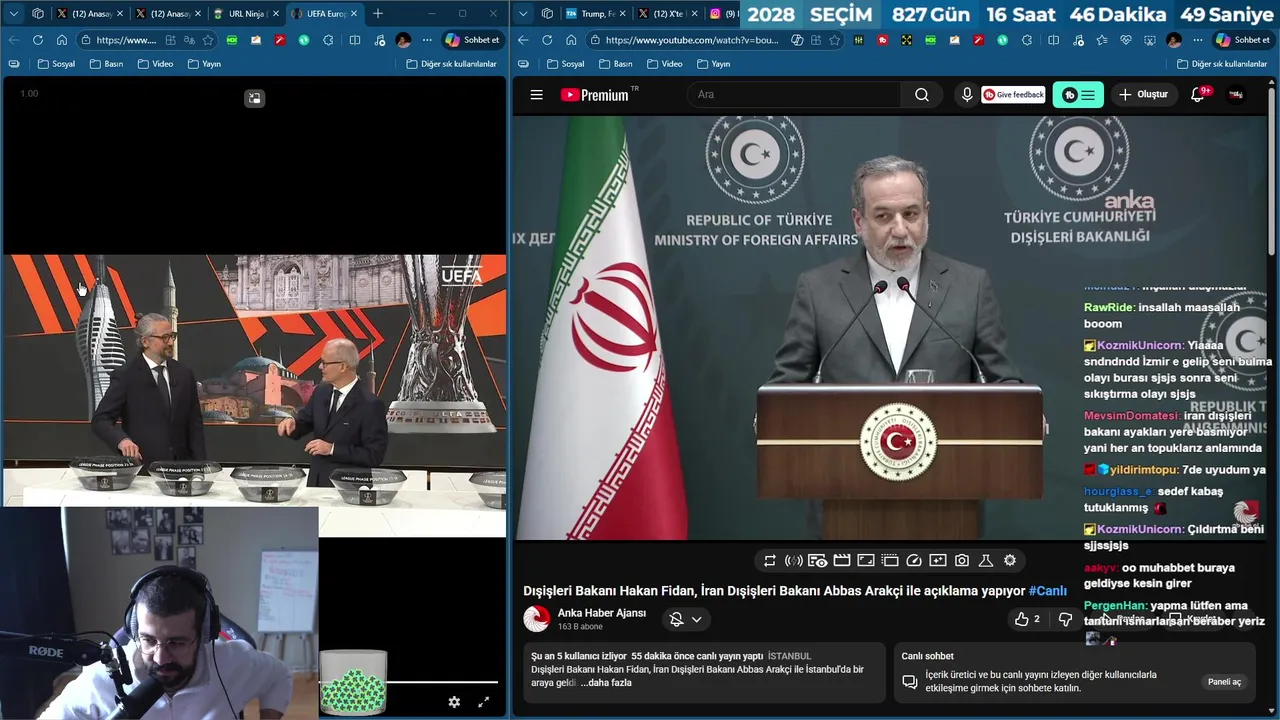Open Sosyal bookmarks folder in right browser

pyautogui.click(x=565, y=64)
